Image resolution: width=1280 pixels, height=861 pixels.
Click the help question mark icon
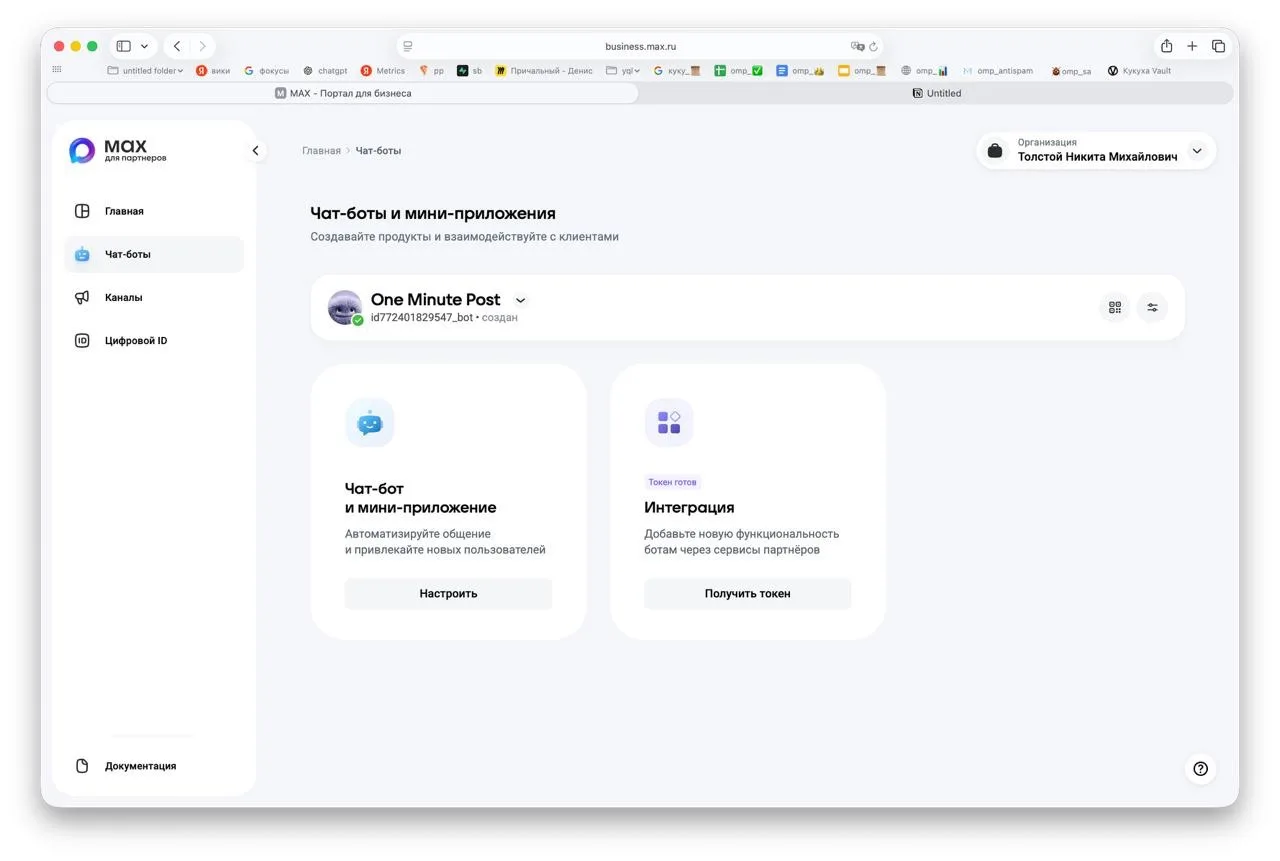(x=1200, y=769)
